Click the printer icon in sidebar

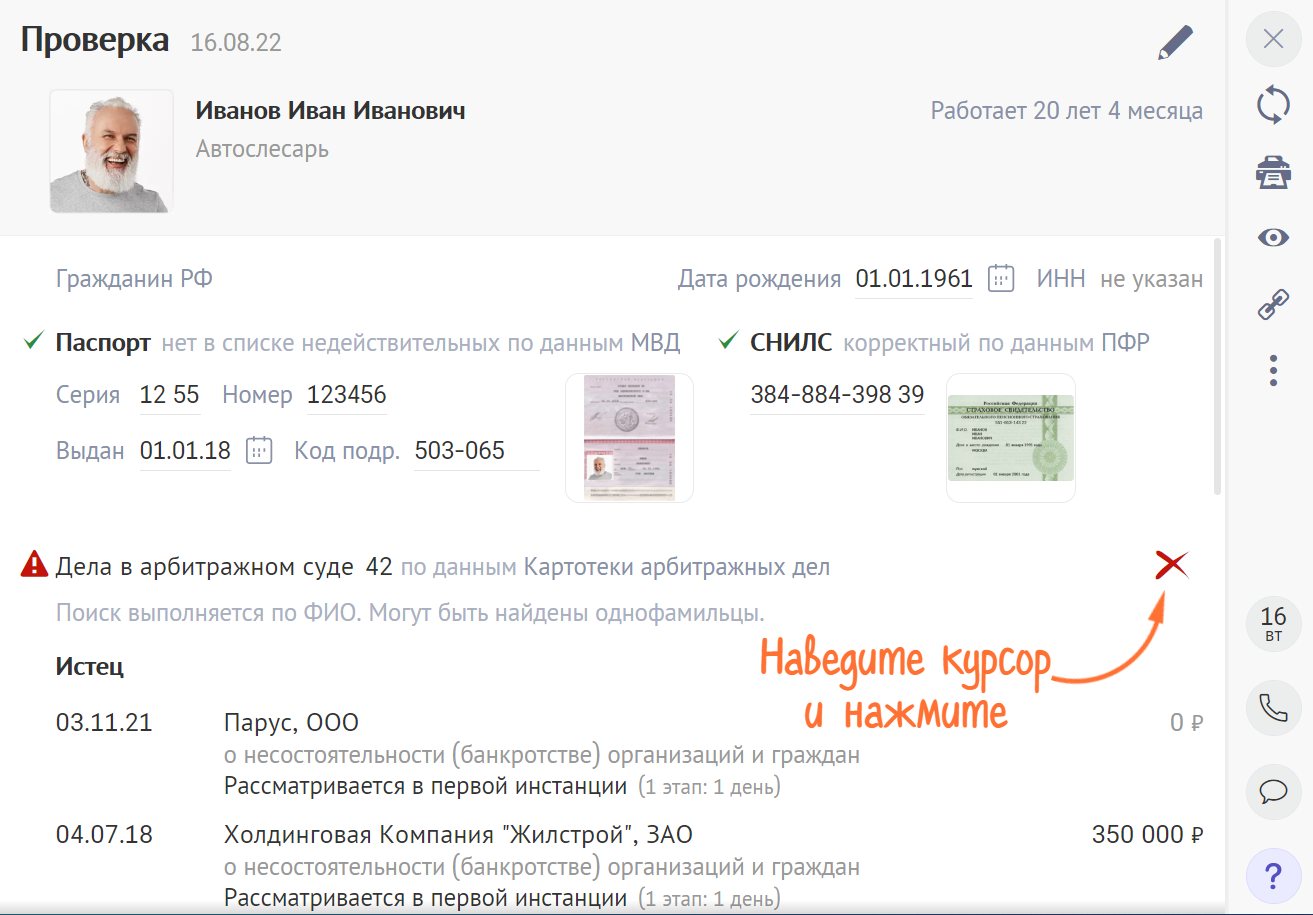point(1273,172)
